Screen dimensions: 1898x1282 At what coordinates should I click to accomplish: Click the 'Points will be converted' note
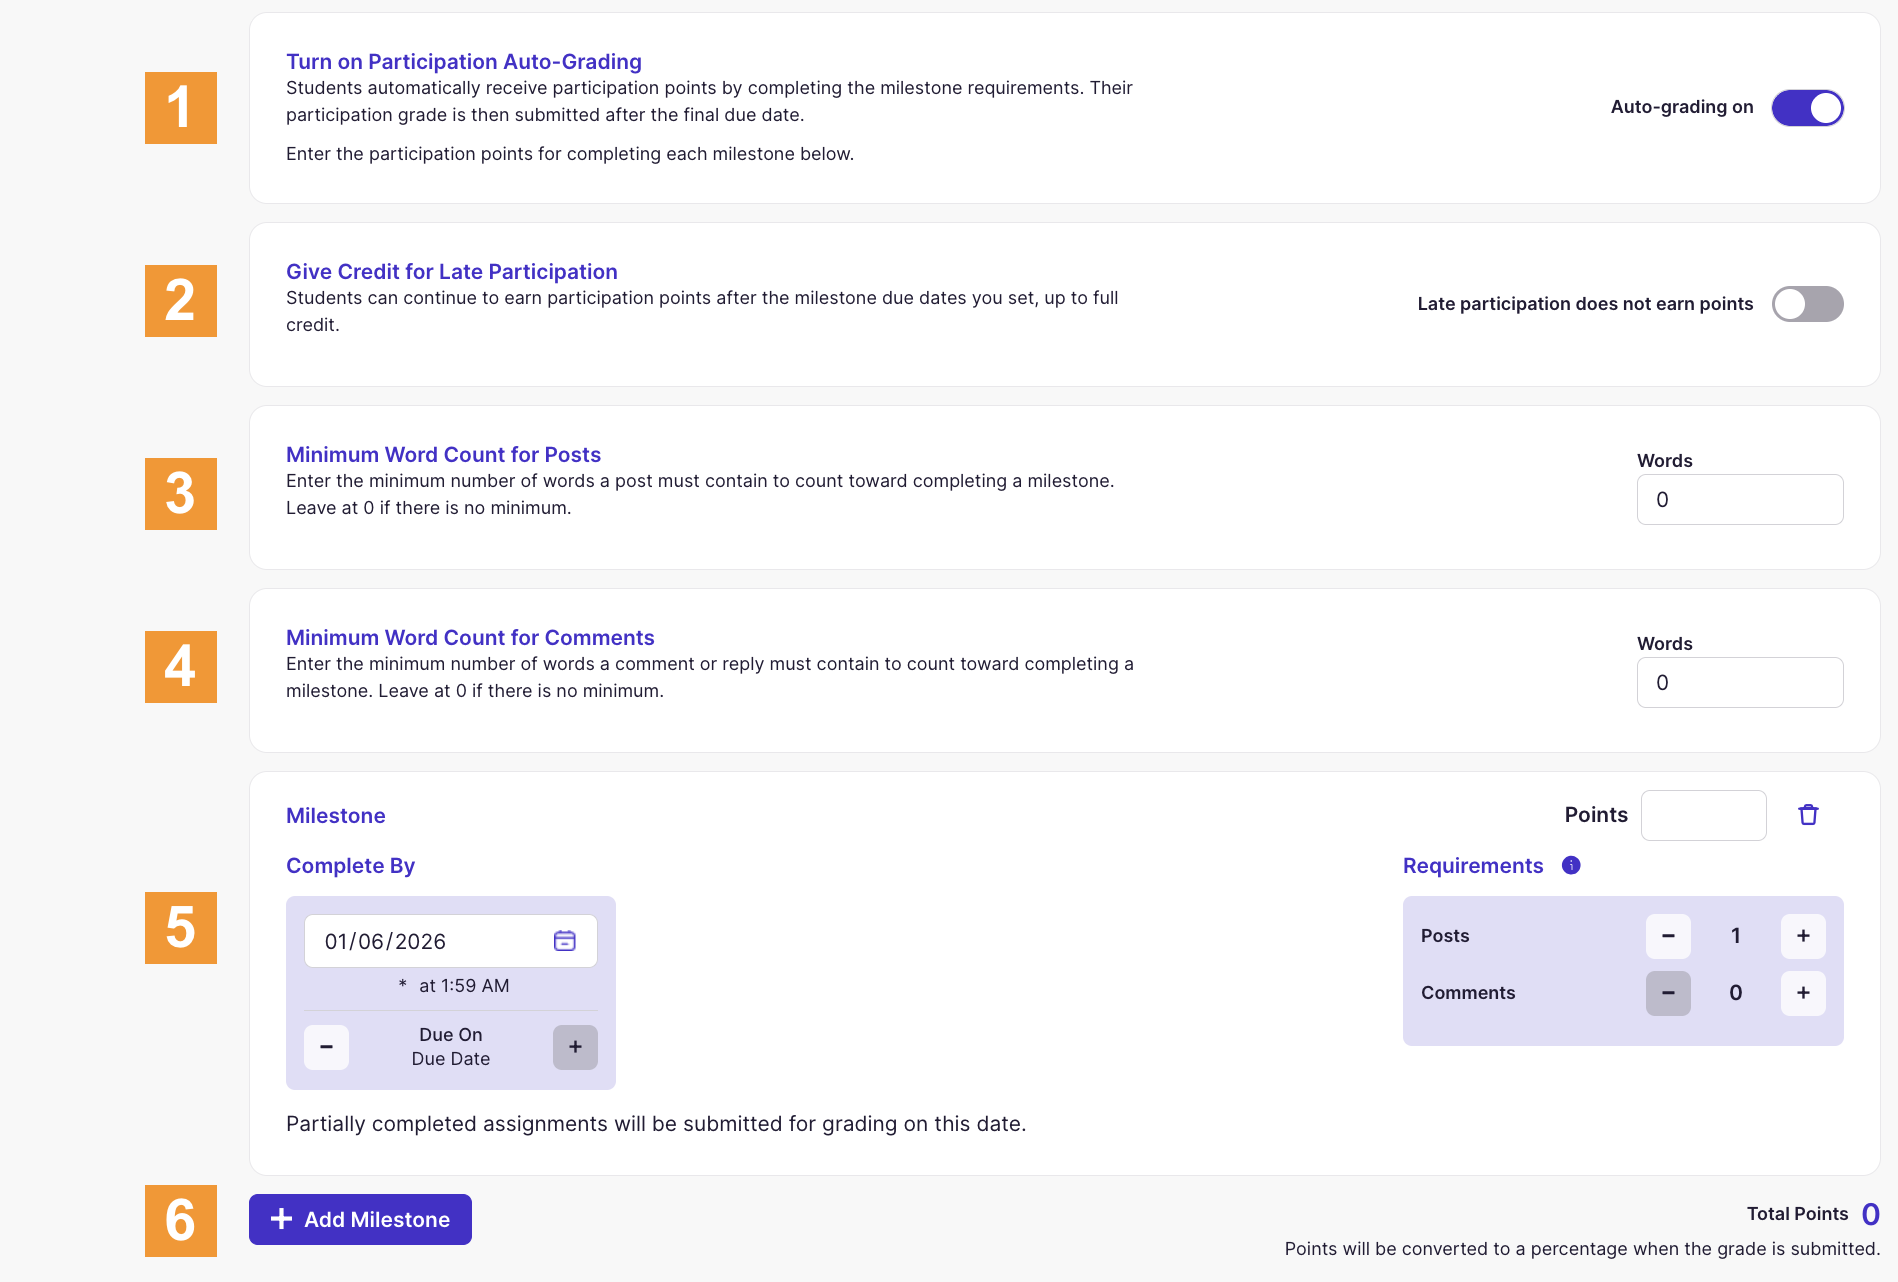[1582, 1249]
